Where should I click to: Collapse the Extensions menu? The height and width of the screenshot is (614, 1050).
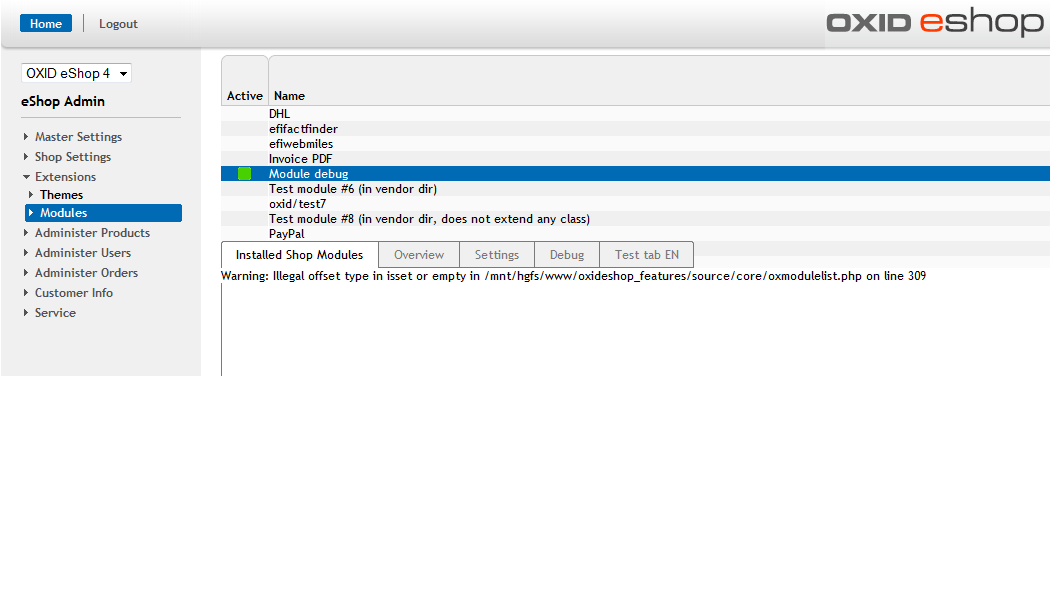click(65, 177)
